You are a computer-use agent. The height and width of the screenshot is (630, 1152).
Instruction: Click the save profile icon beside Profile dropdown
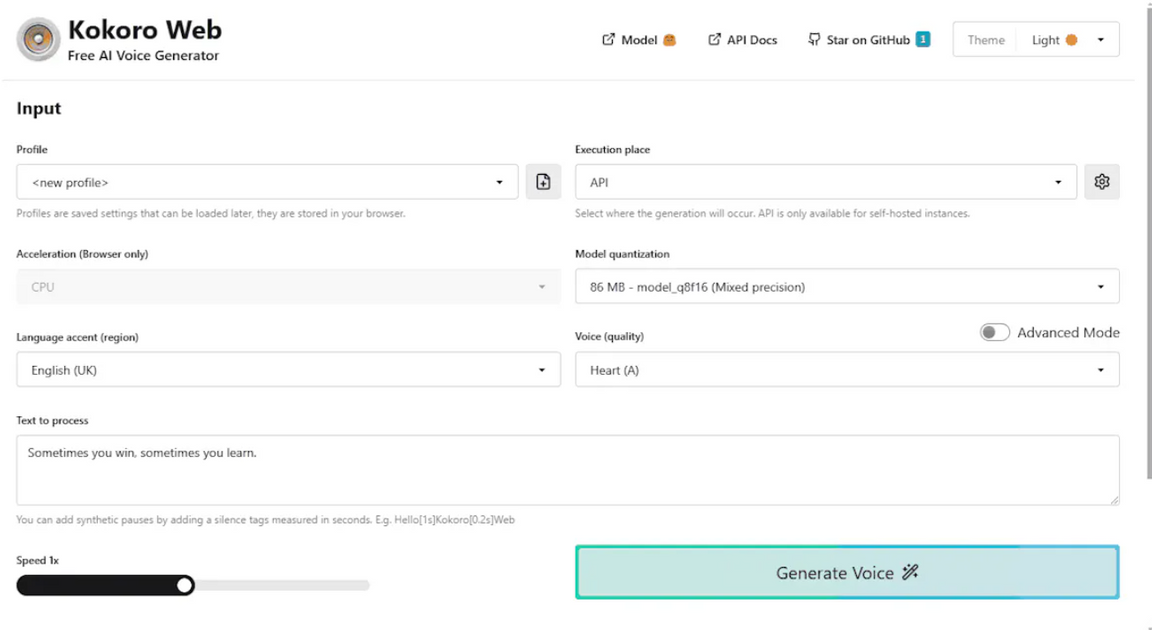(543, 181)
